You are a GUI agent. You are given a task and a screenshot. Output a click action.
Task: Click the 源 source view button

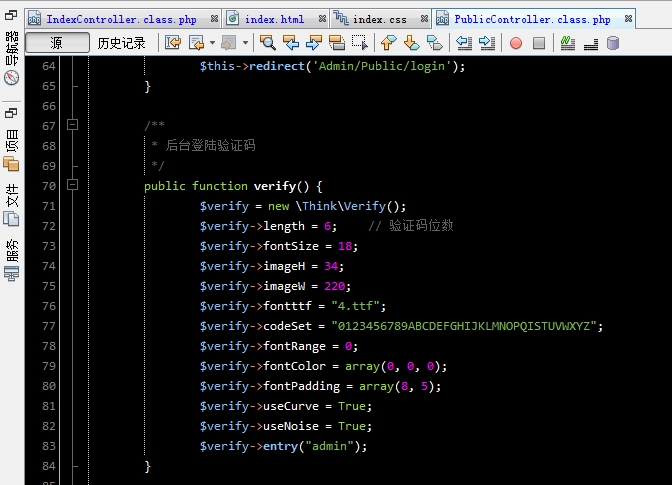pos(56,42)
